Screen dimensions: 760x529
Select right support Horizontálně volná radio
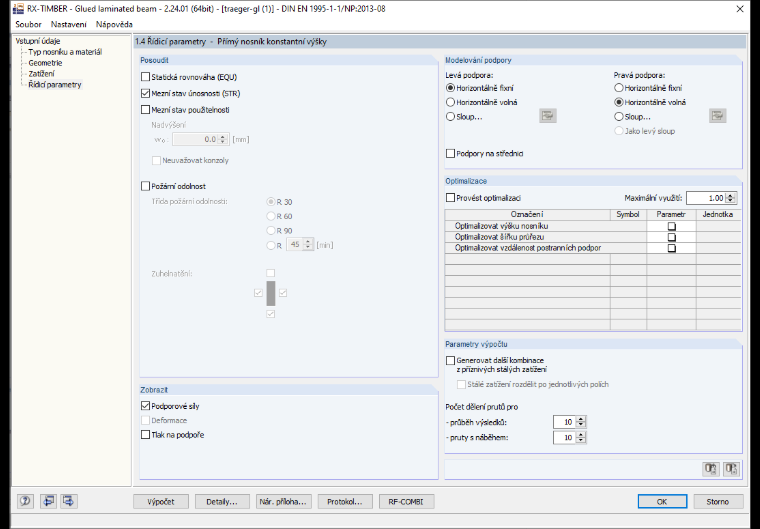(x=618, y=102)
